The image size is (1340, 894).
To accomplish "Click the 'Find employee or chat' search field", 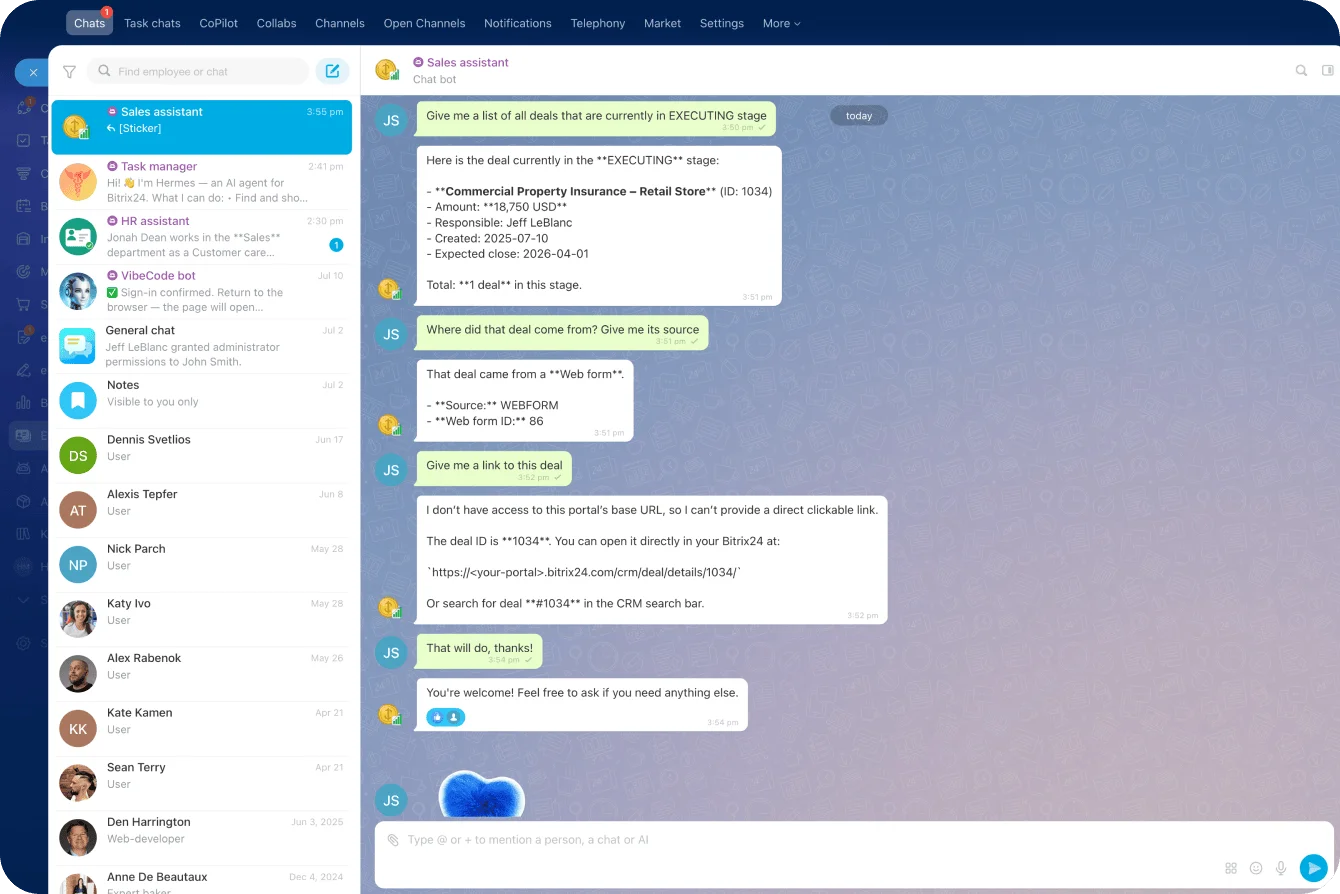I will (x=198, y=71).
